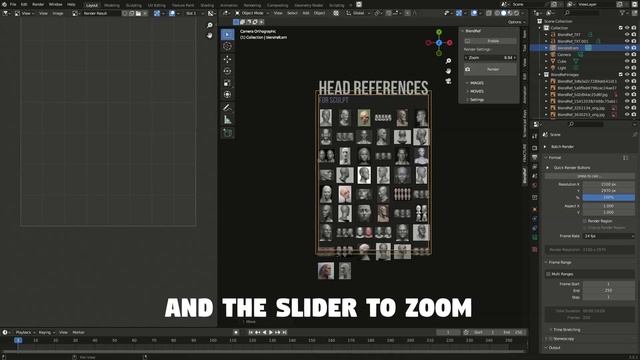
Task: Open the timeline Keying popover
Action: point(46,332)
